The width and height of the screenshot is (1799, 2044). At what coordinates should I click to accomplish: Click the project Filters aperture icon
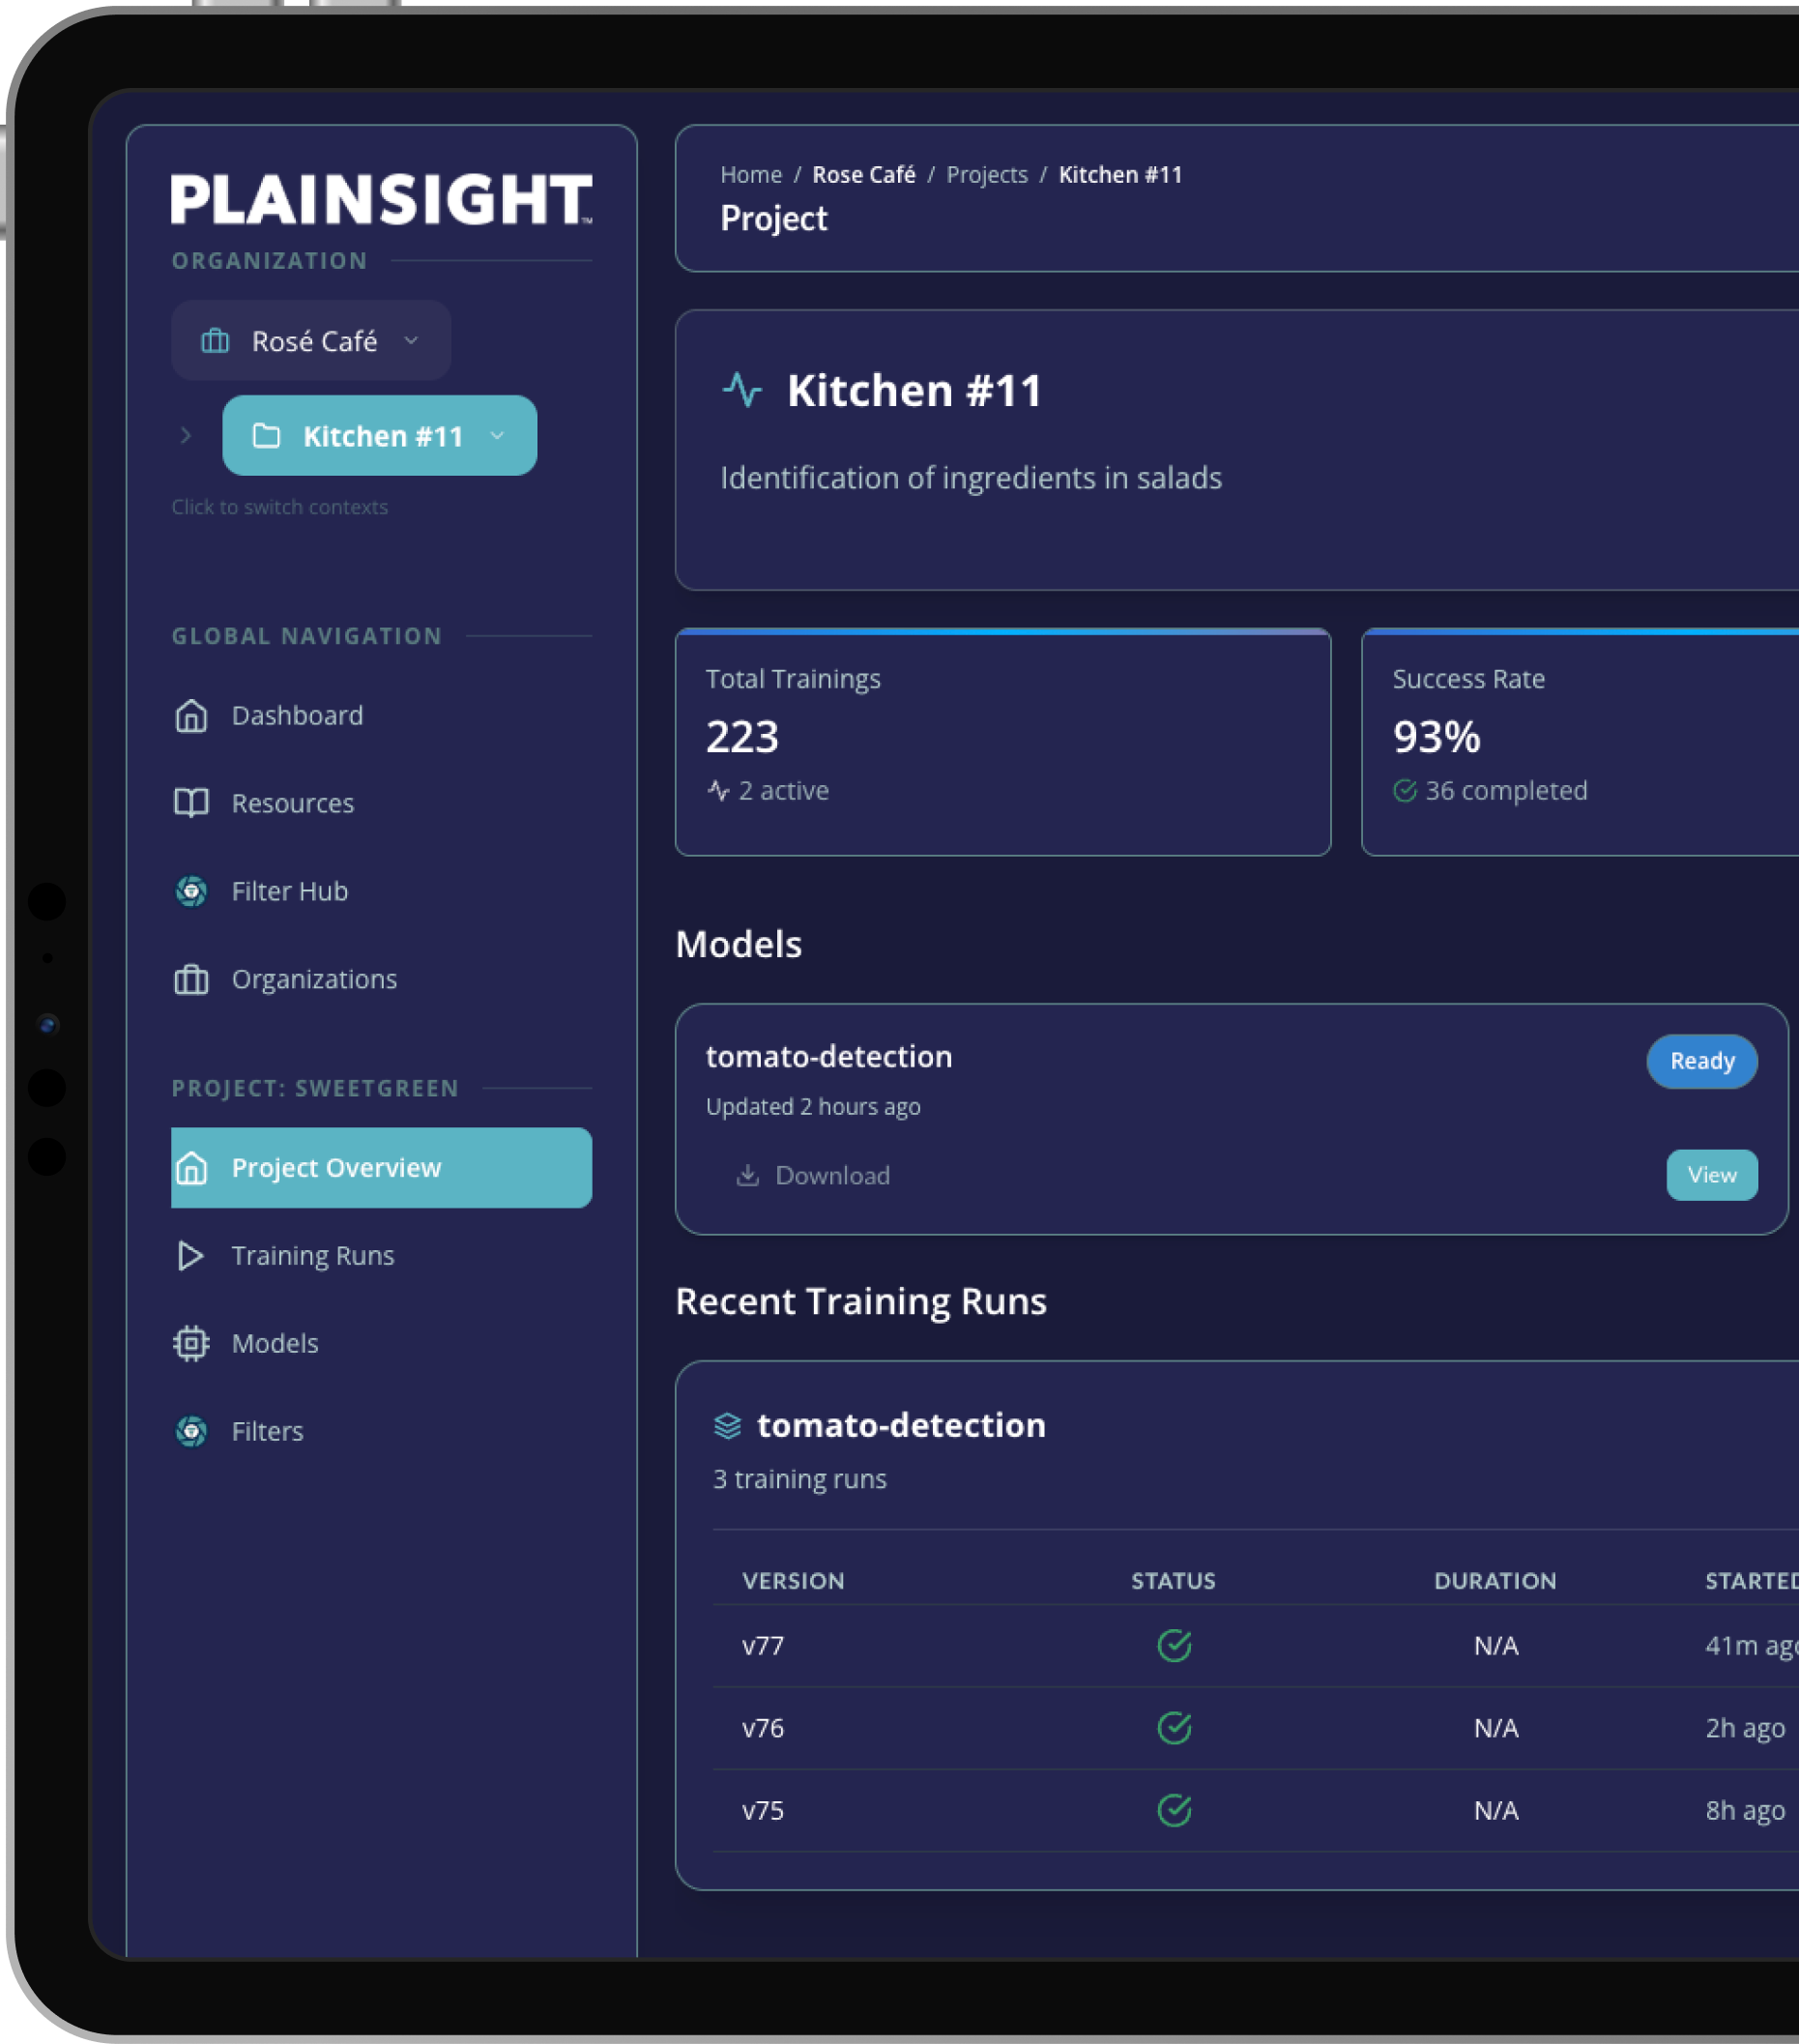(x=191, y=1431)
